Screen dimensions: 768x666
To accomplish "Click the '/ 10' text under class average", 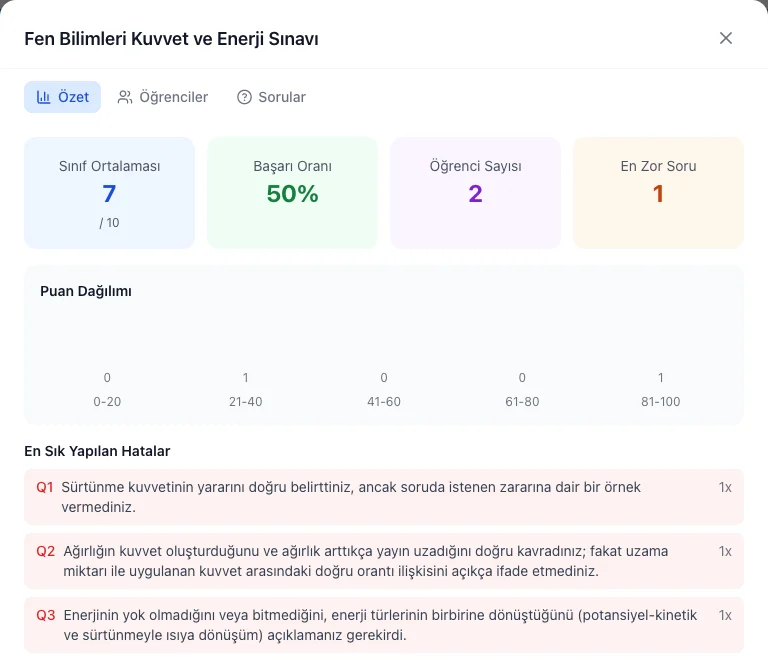I will tap(109, 223).
